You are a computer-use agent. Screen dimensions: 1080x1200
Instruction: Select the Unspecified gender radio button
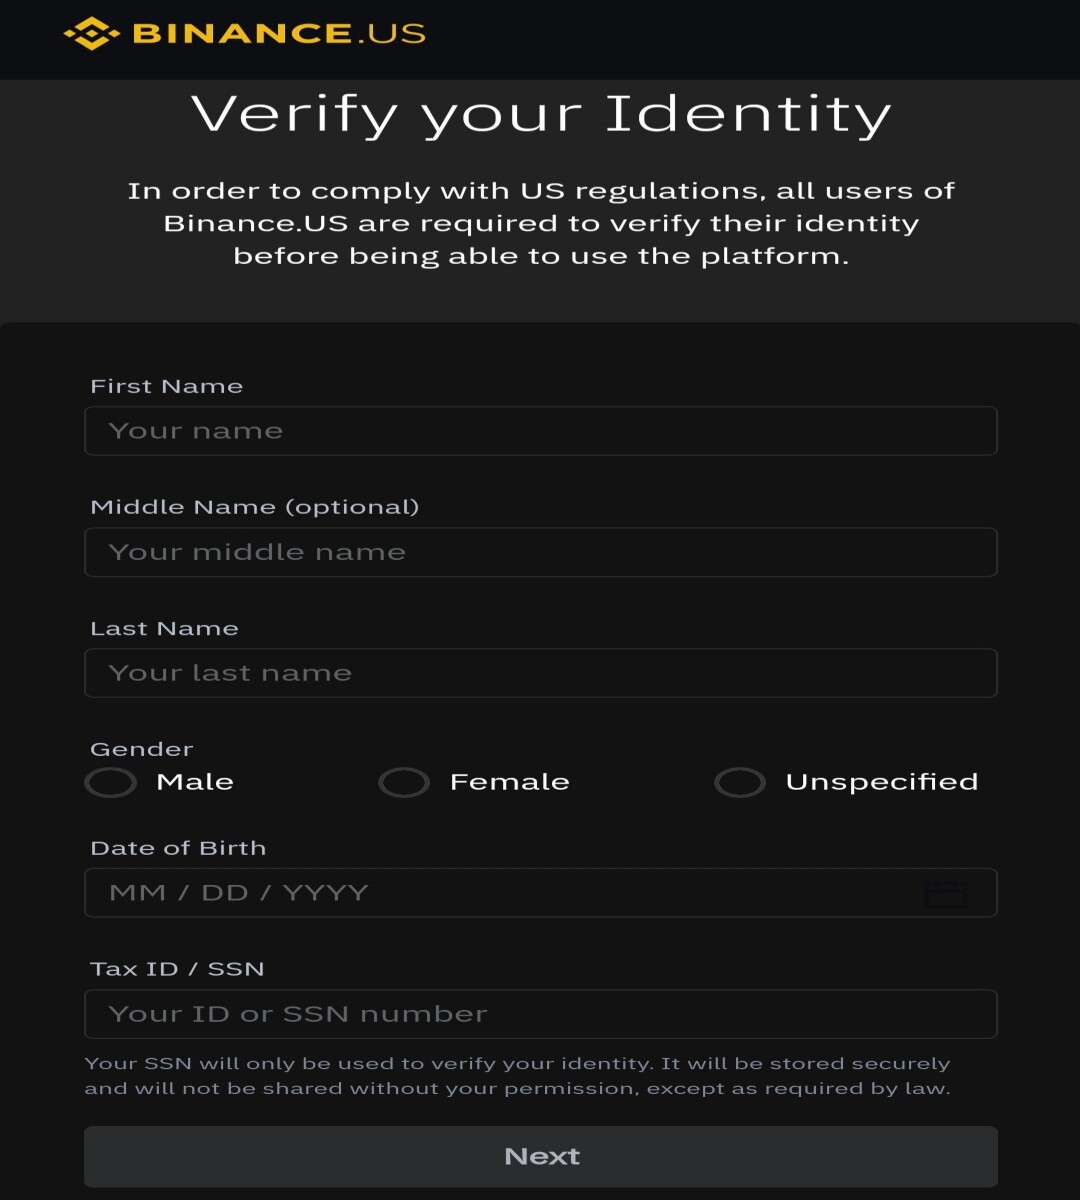pos(740,782)
